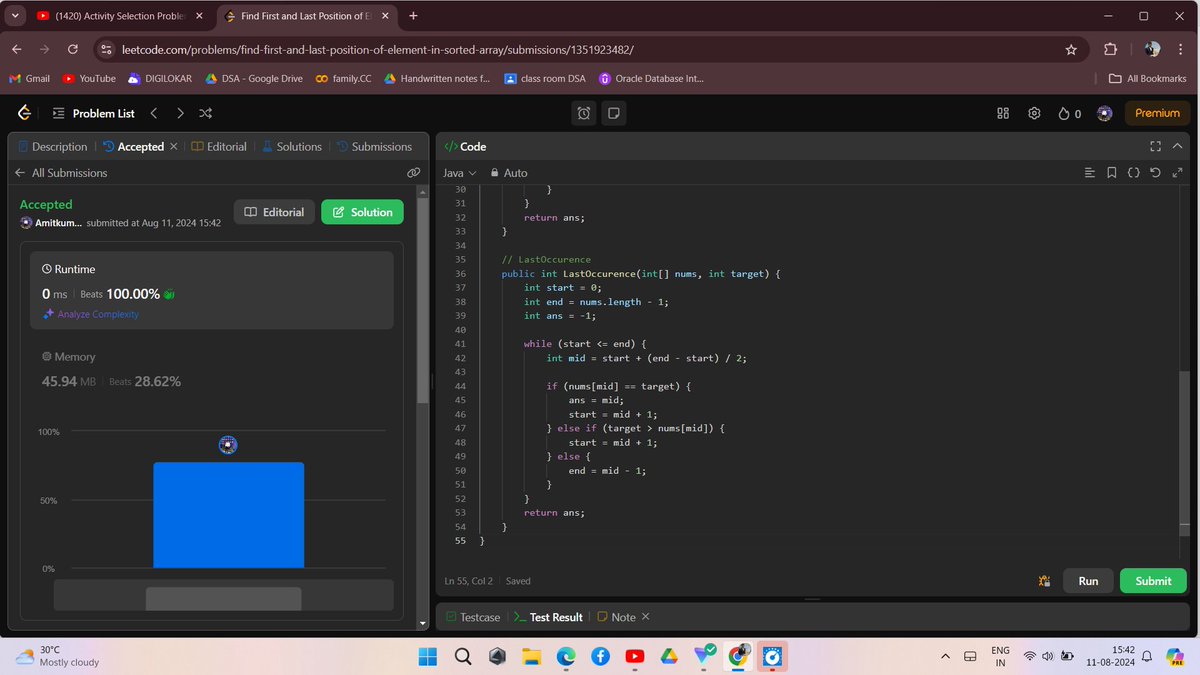This screenshot has height=675, width=1200.
Task: Open the Description tab
Action: [x=53, y=146]
